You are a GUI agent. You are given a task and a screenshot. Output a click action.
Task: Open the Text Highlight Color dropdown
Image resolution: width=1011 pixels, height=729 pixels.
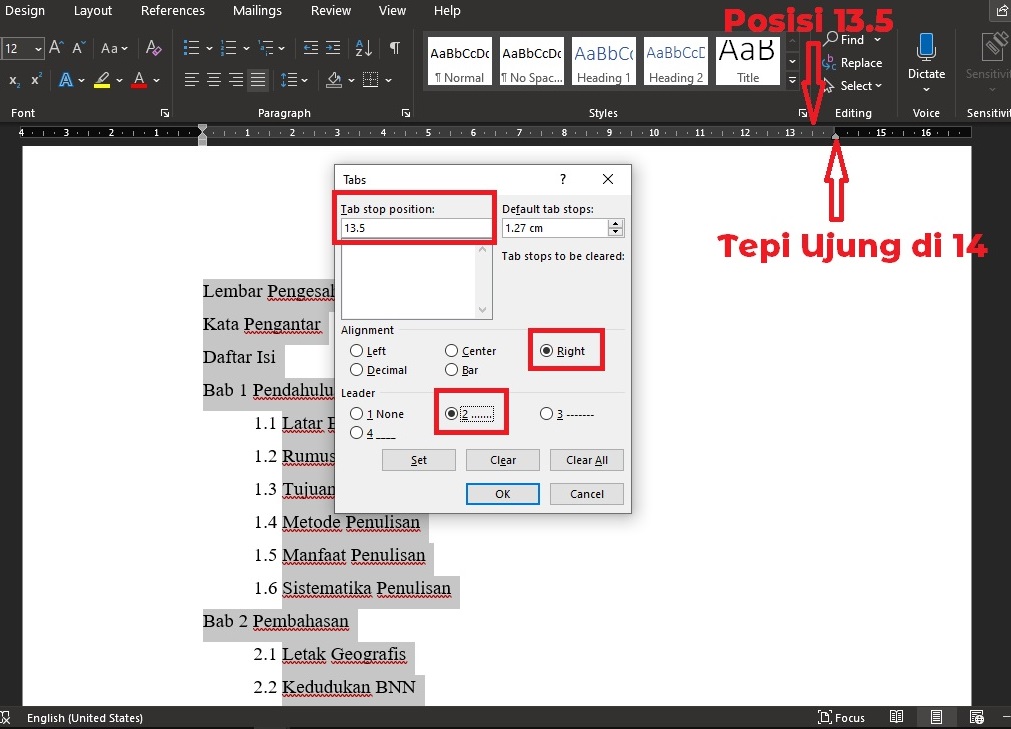click(118, 80)
